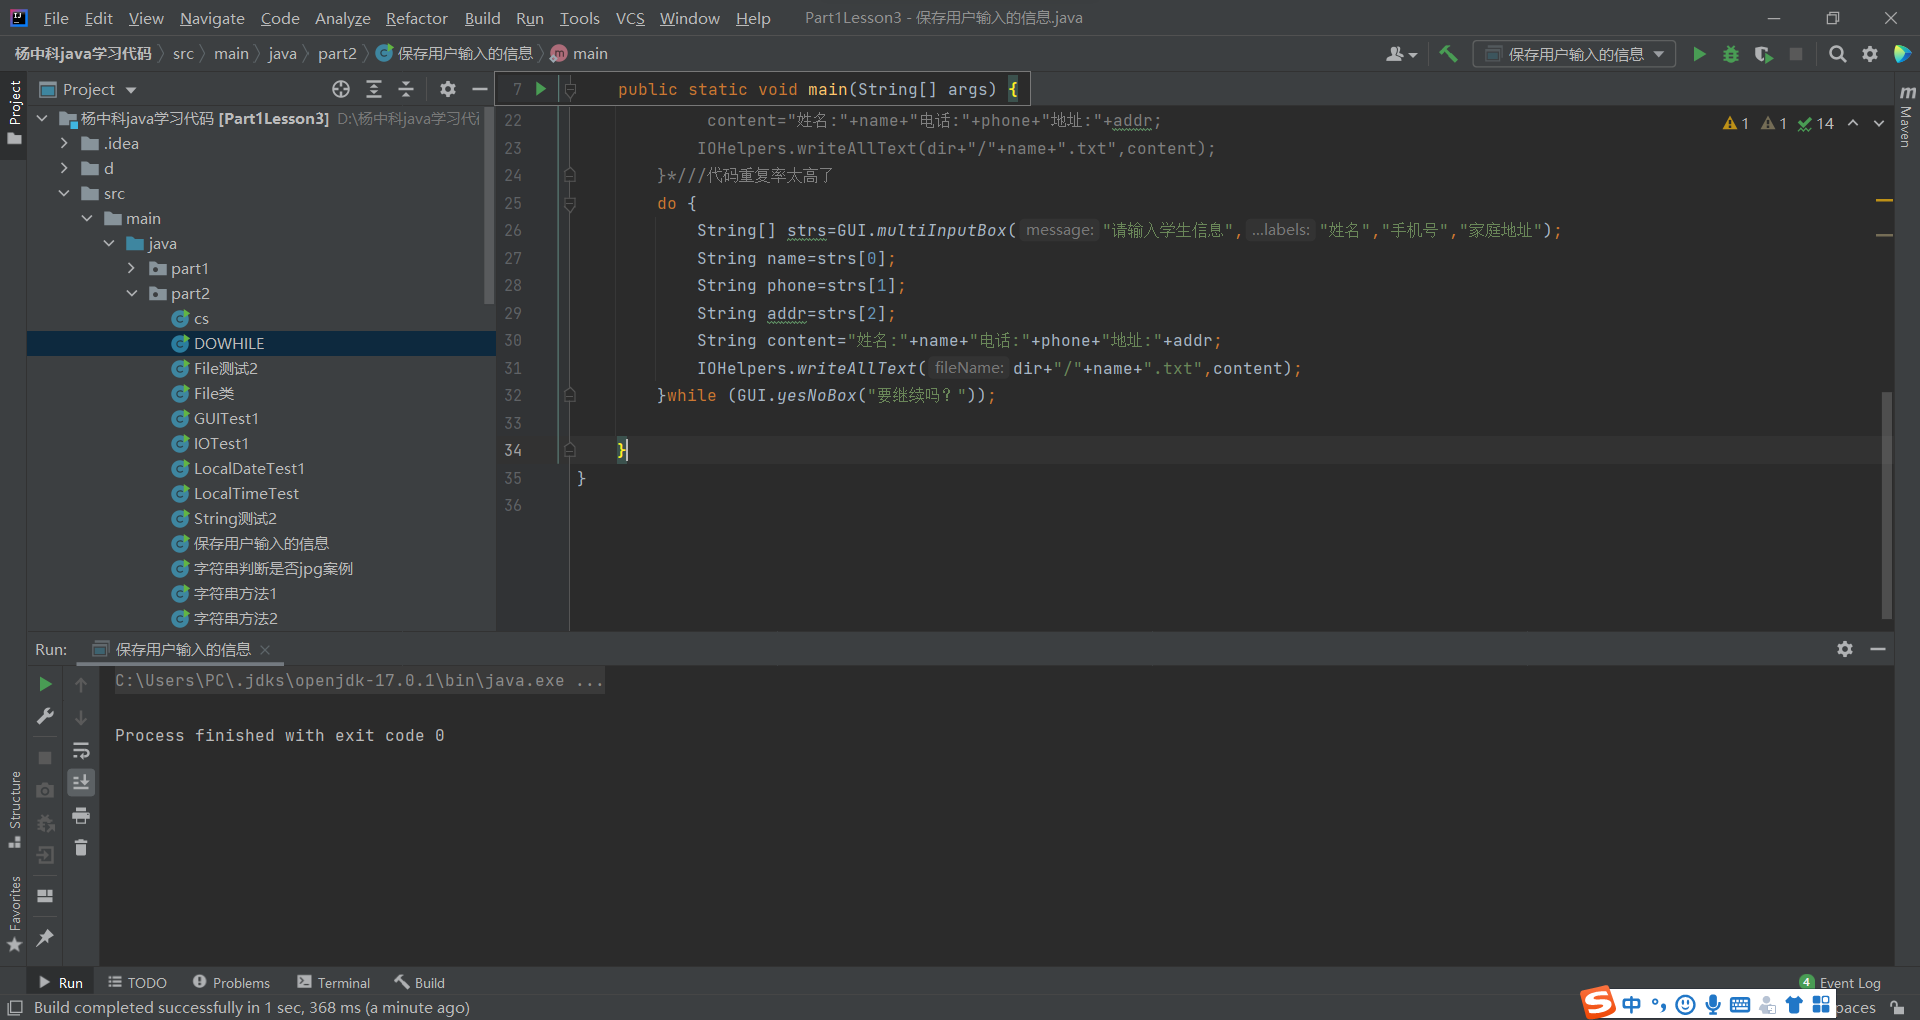The height and width of the screenshot is (1020, 1920).
Task: Collapse the main folder in tree
Action: tap(87, 218)
